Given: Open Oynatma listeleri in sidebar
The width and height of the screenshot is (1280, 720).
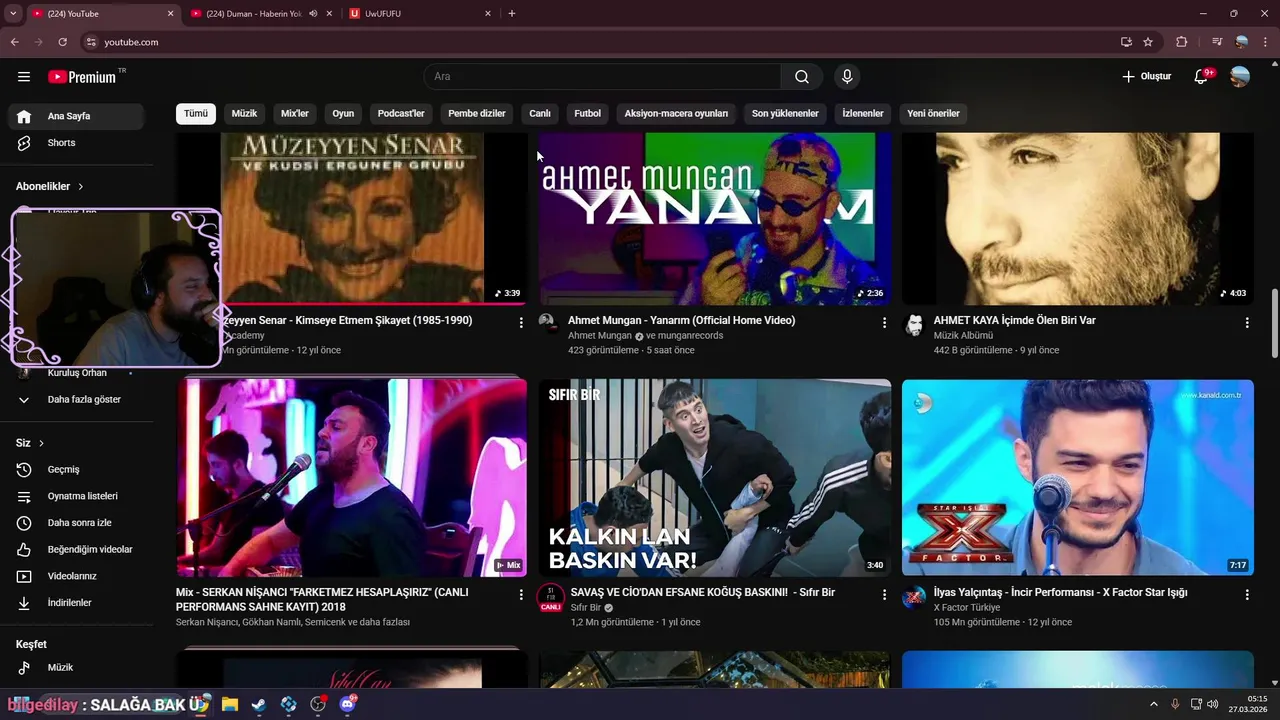Looking at the screenshot, I should tap(76, 496).
